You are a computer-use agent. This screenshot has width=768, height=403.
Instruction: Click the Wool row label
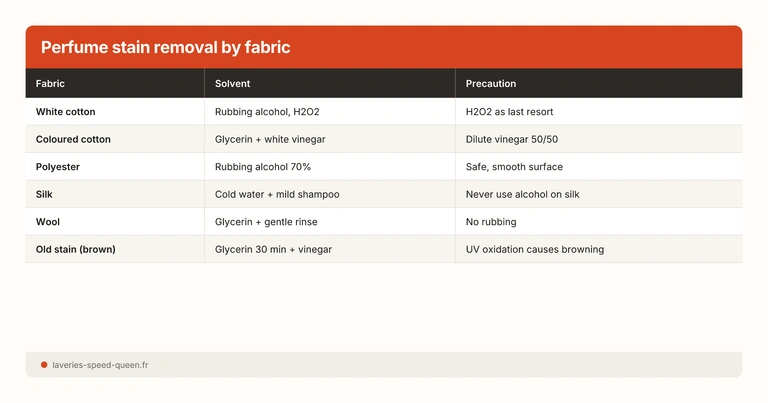(x=47, y=222)
